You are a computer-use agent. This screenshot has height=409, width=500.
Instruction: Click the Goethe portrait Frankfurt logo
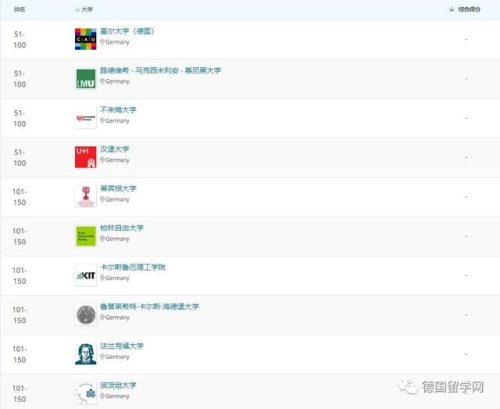(86, 354)
